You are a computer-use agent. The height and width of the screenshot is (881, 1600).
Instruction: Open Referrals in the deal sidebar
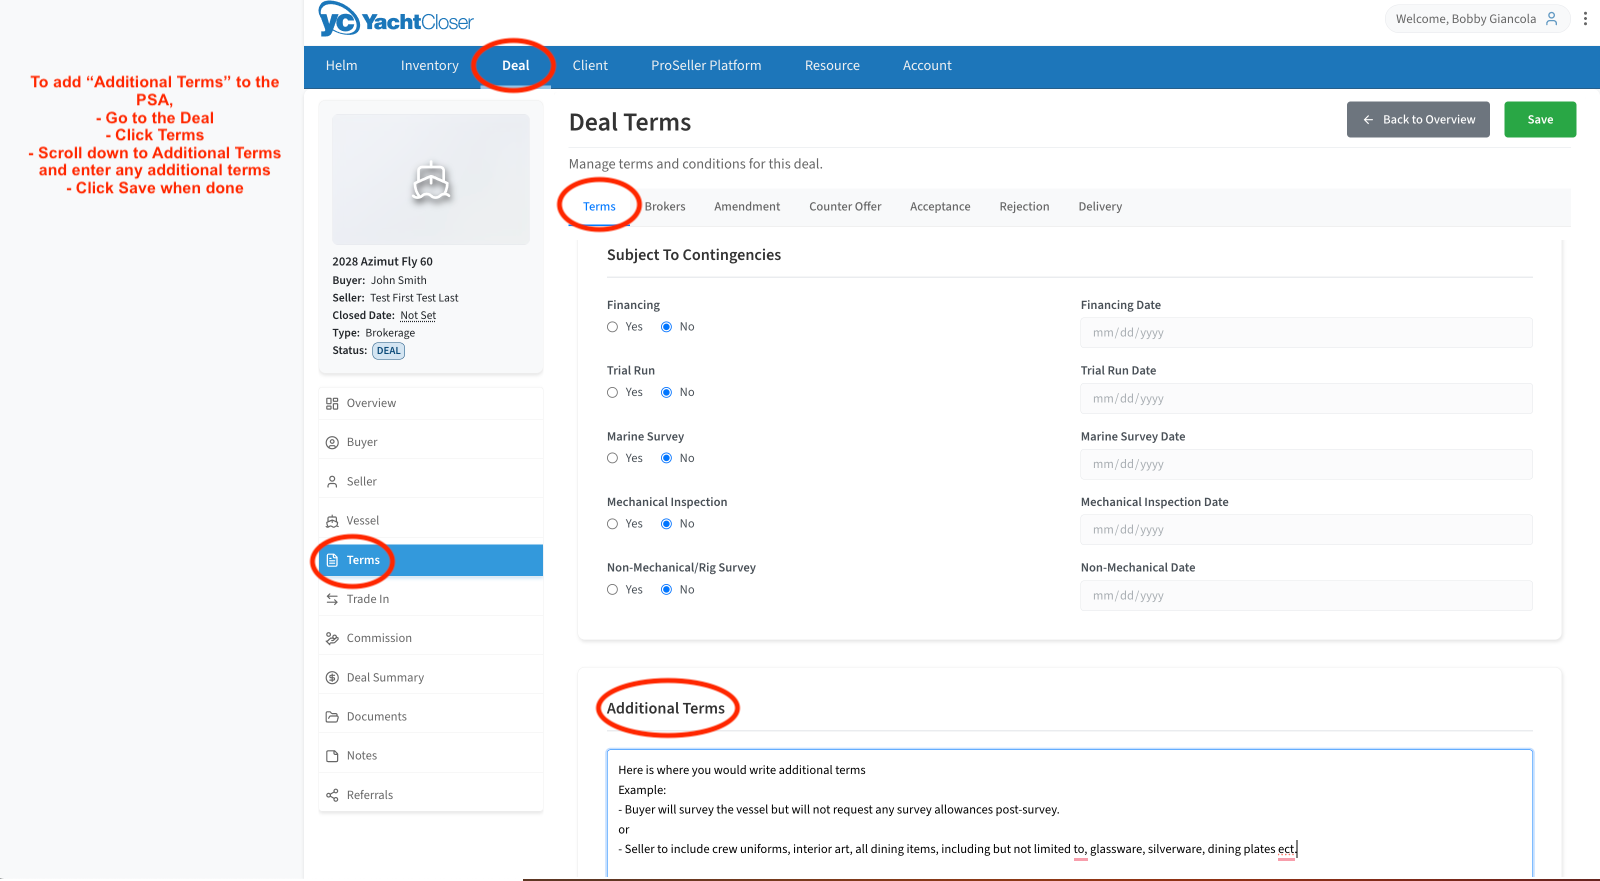coord(431,795)
